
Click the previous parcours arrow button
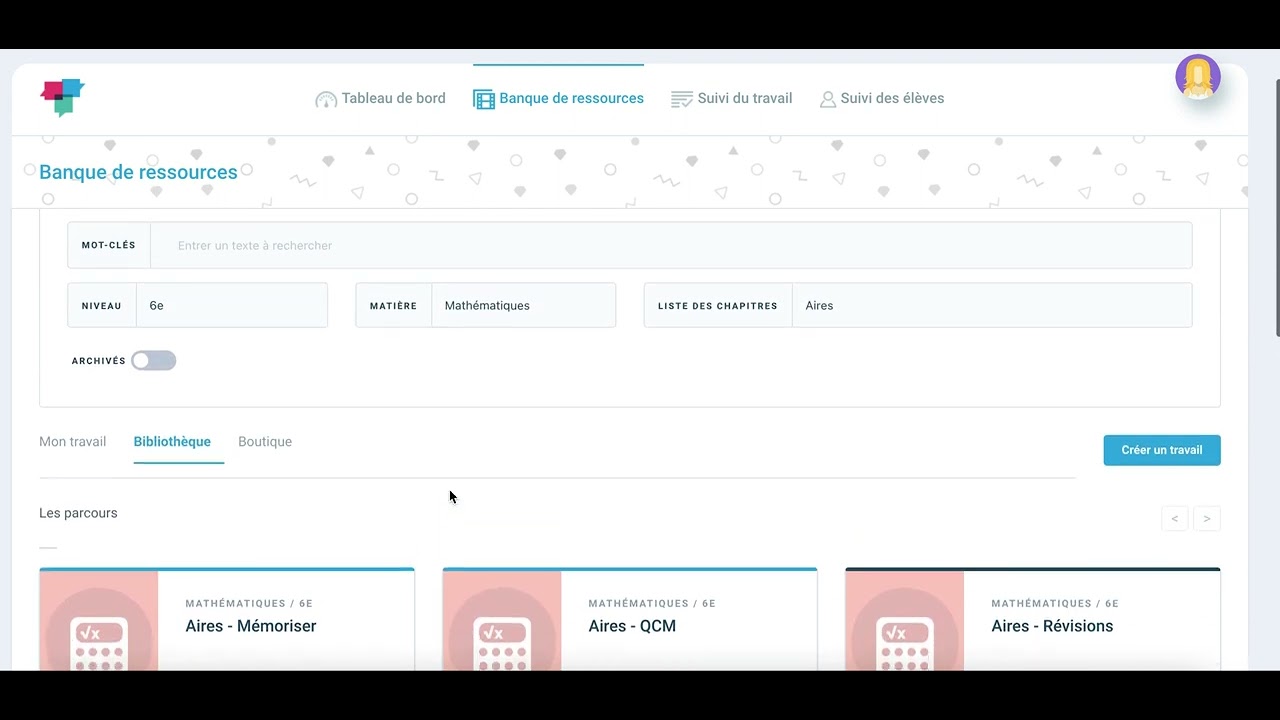pos(1175,519)
